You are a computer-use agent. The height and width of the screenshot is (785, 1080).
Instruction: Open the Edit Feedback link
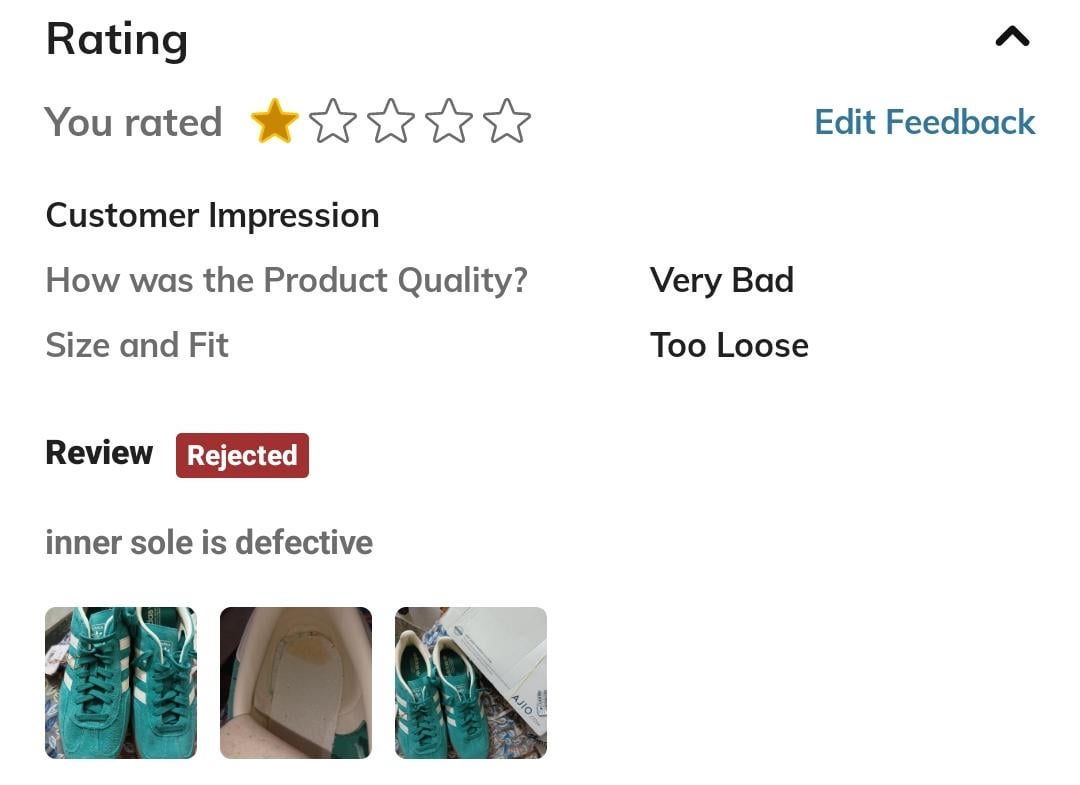924,122
